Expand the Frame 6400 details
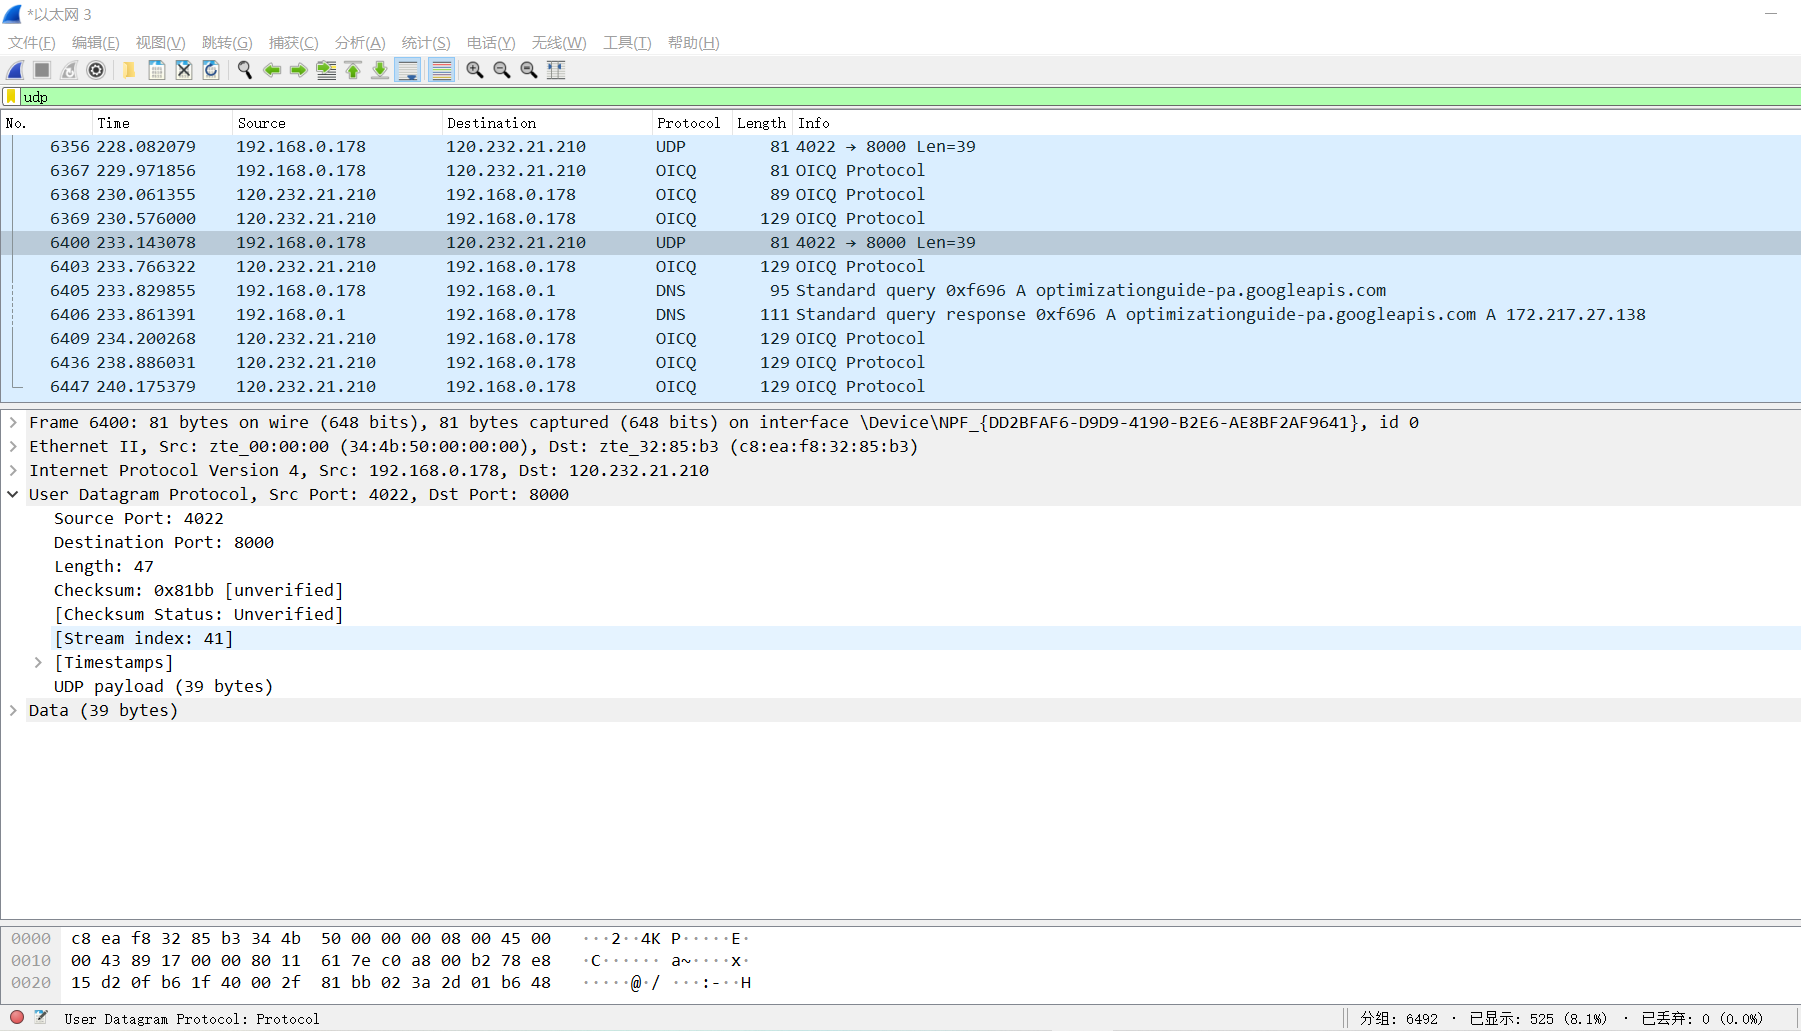The height and width of the screenshot is (1031, 1801). point(13,422)
